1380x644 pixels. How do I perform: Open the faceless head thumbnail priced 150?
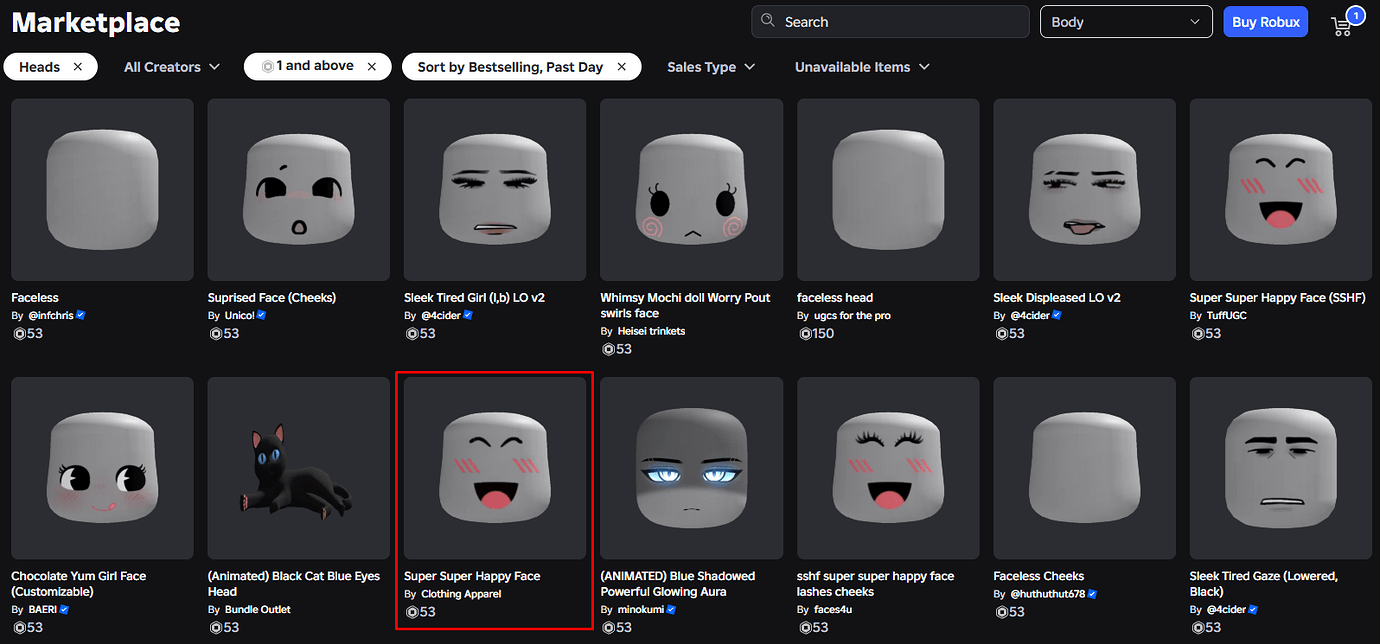(x=888, y=190)
